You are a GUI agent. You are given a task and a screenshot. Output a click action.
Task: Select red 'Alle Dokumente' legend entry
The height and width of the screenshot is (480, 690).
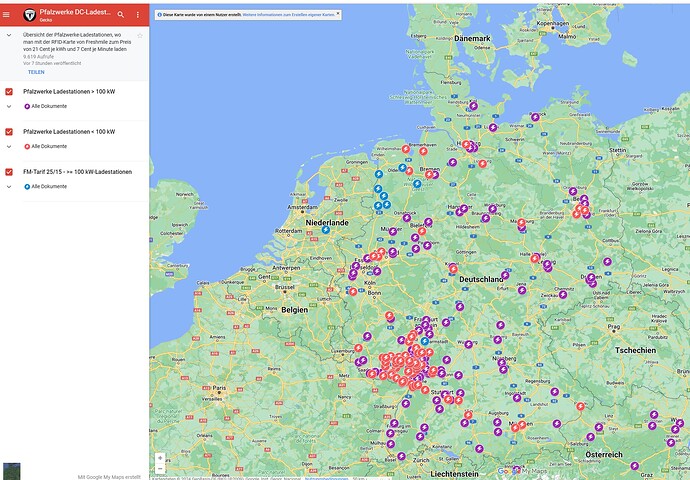(x=46, y=147)
